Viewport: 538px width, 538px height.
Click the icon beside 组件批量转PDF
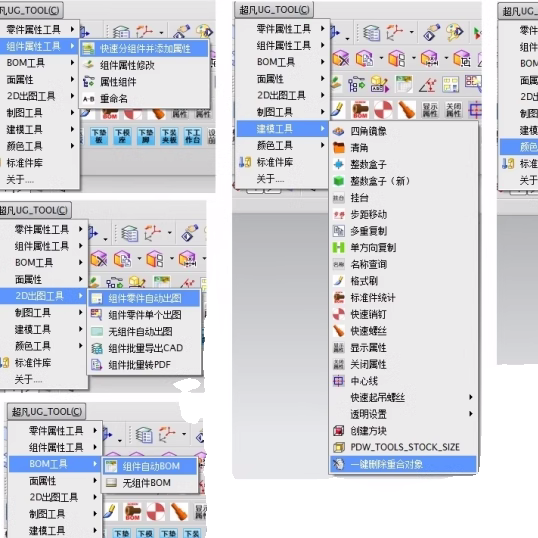coord(96,365)
